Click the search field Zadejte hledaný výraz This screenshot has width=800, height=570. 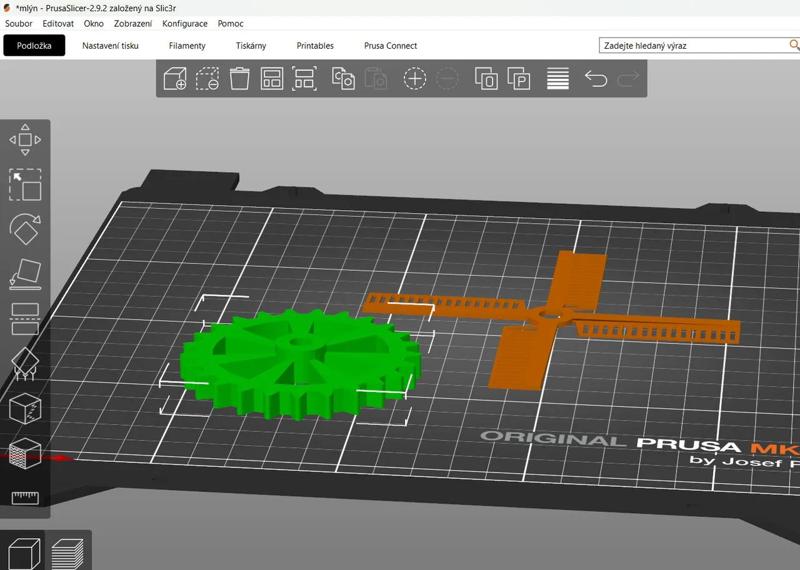690,45
